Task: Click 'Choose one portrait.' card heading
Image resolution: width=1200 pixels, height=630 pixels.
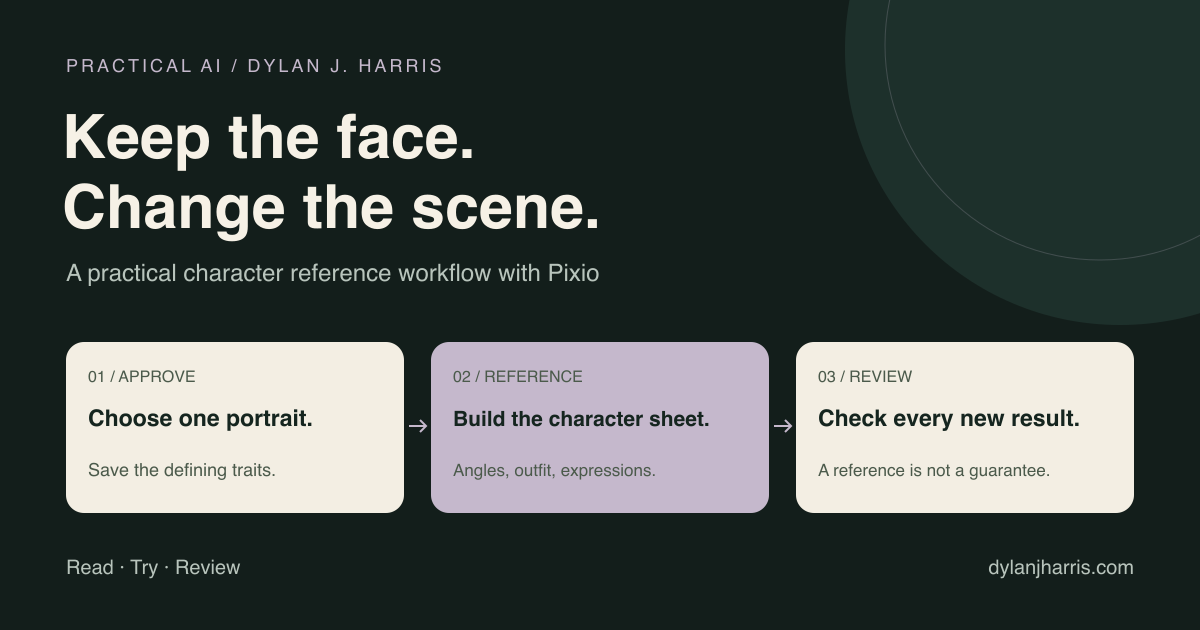Action: [x=200, y=419]
